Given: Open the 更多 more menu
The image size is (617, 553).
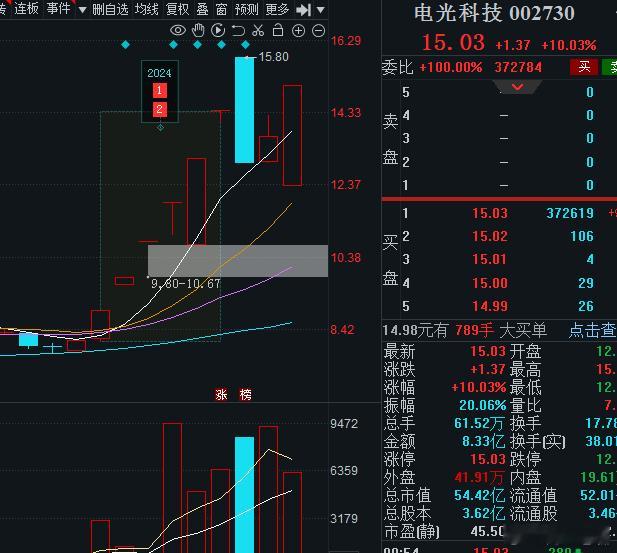Looking at the screenshot, I should point(277,9).
